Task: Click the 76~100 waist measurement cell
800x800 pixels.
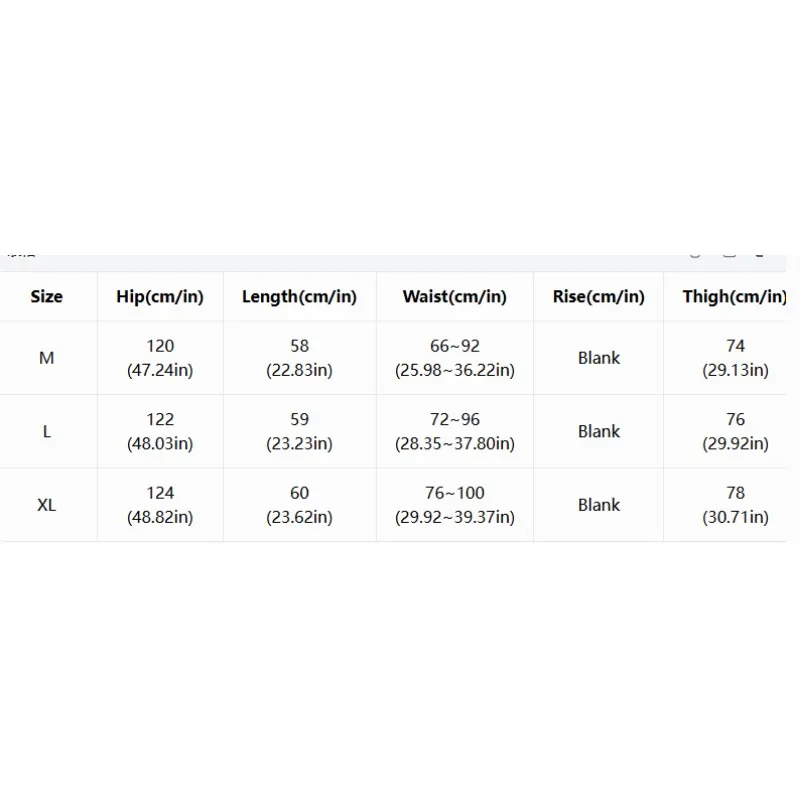Action: pyautogui.click(x=455, y=505)
